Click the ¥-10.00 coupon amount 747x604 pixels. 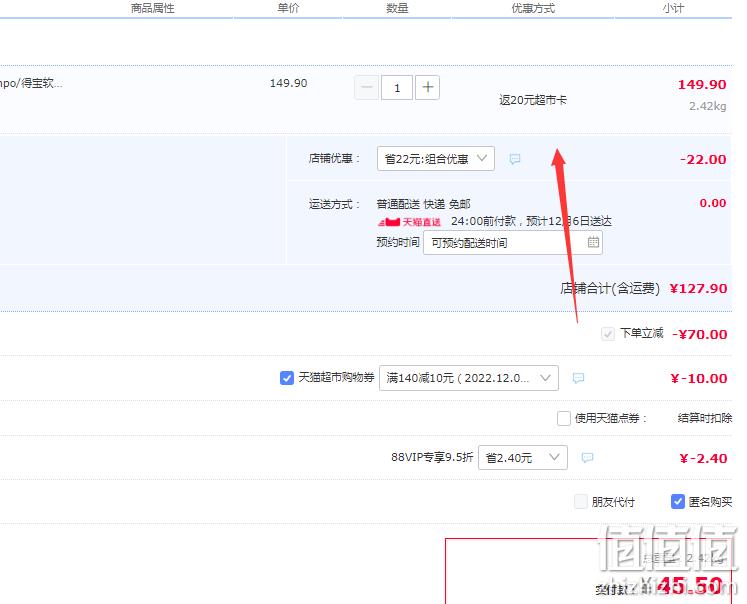pos(699,378)
